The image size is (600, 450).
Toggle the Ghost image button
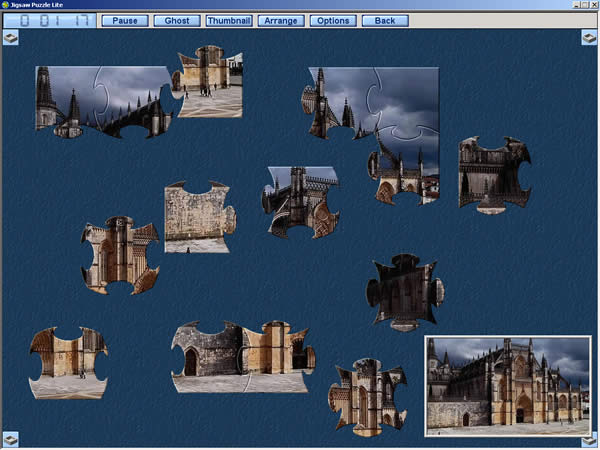coord(177,21)
